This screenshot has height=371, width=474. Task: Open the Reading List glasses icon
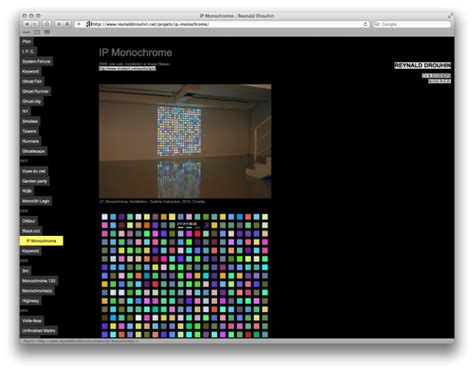[26, 32]
